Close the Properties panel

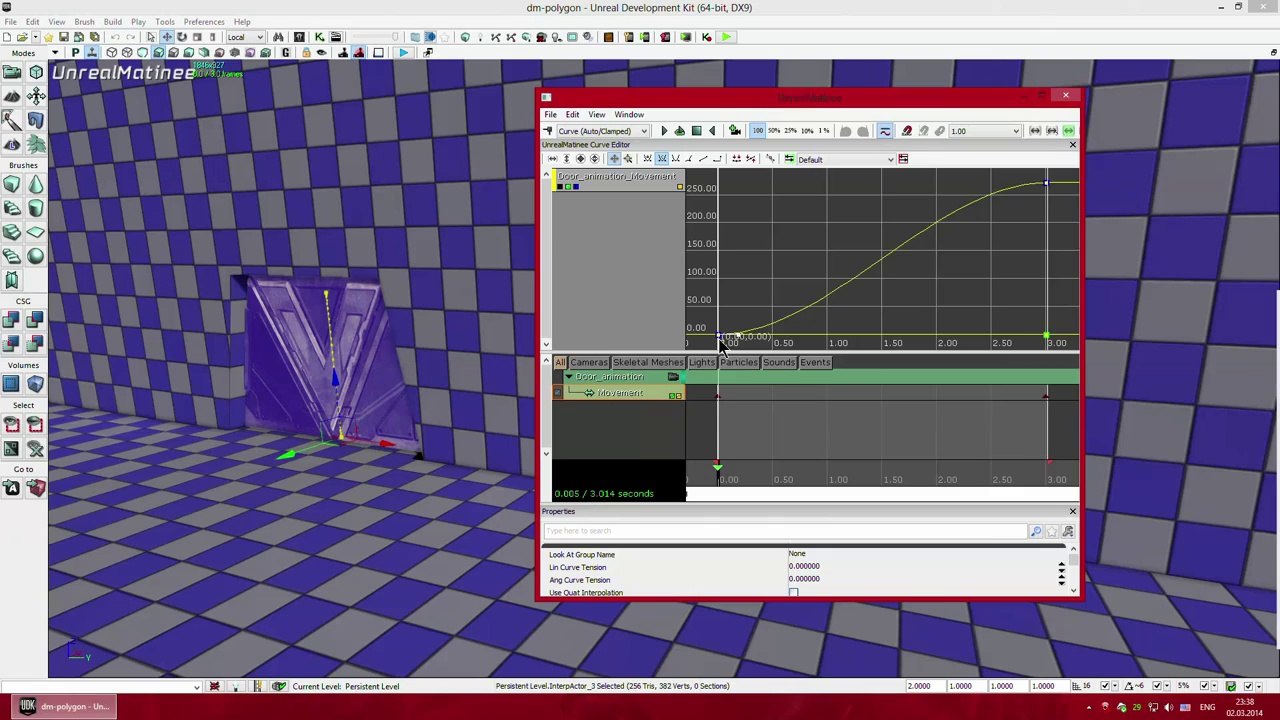coord(1073,512)
